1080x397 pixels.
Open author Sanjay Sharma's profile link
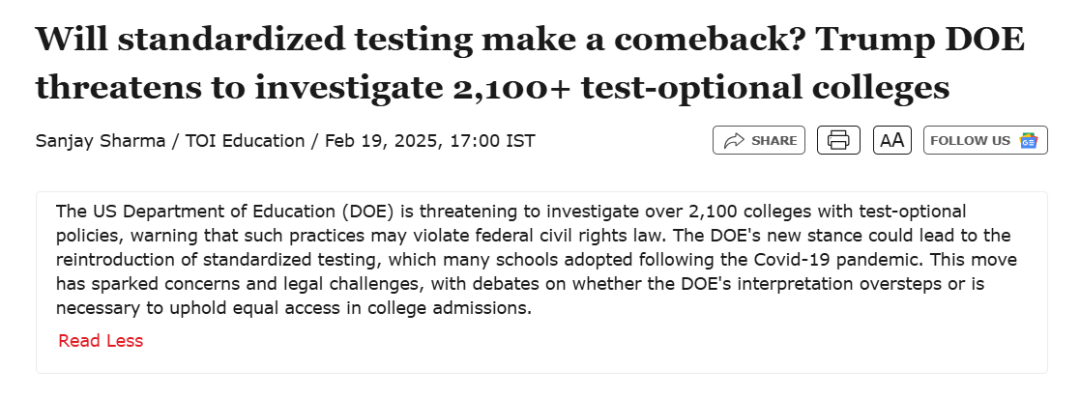[101, 141]
